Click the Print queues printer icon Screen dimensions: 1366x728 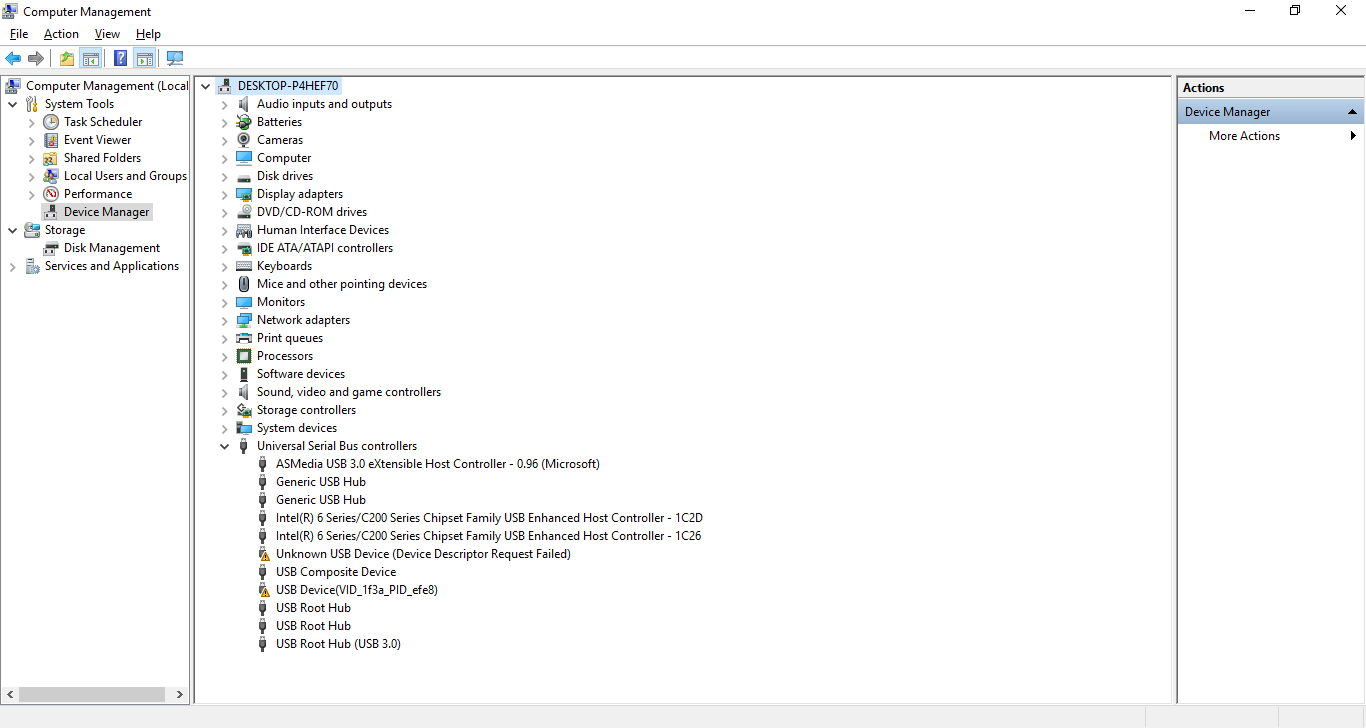click(244, 338)
